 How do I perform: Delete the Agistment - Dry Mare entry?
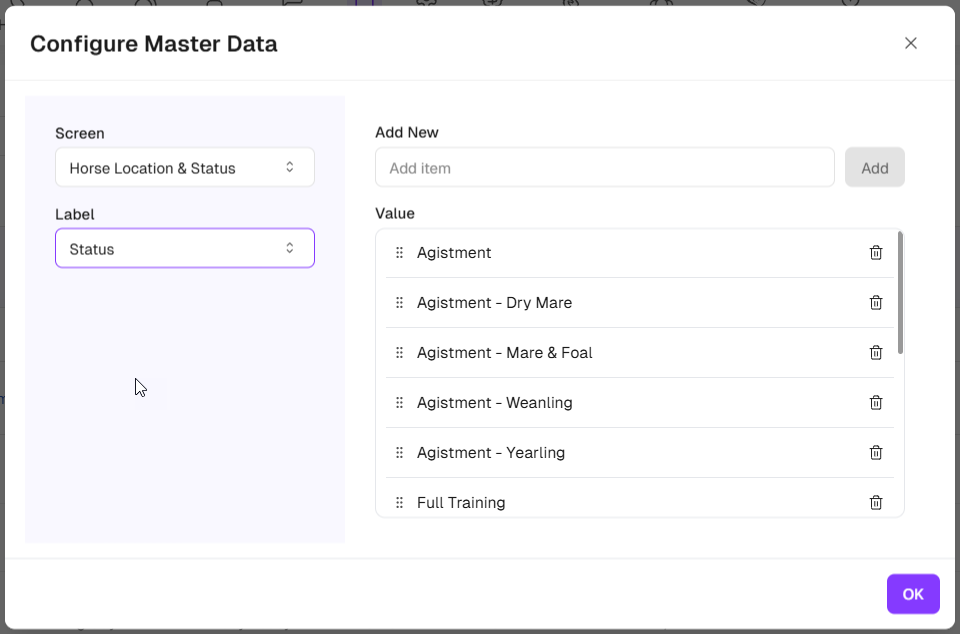(x=876, y=303)
